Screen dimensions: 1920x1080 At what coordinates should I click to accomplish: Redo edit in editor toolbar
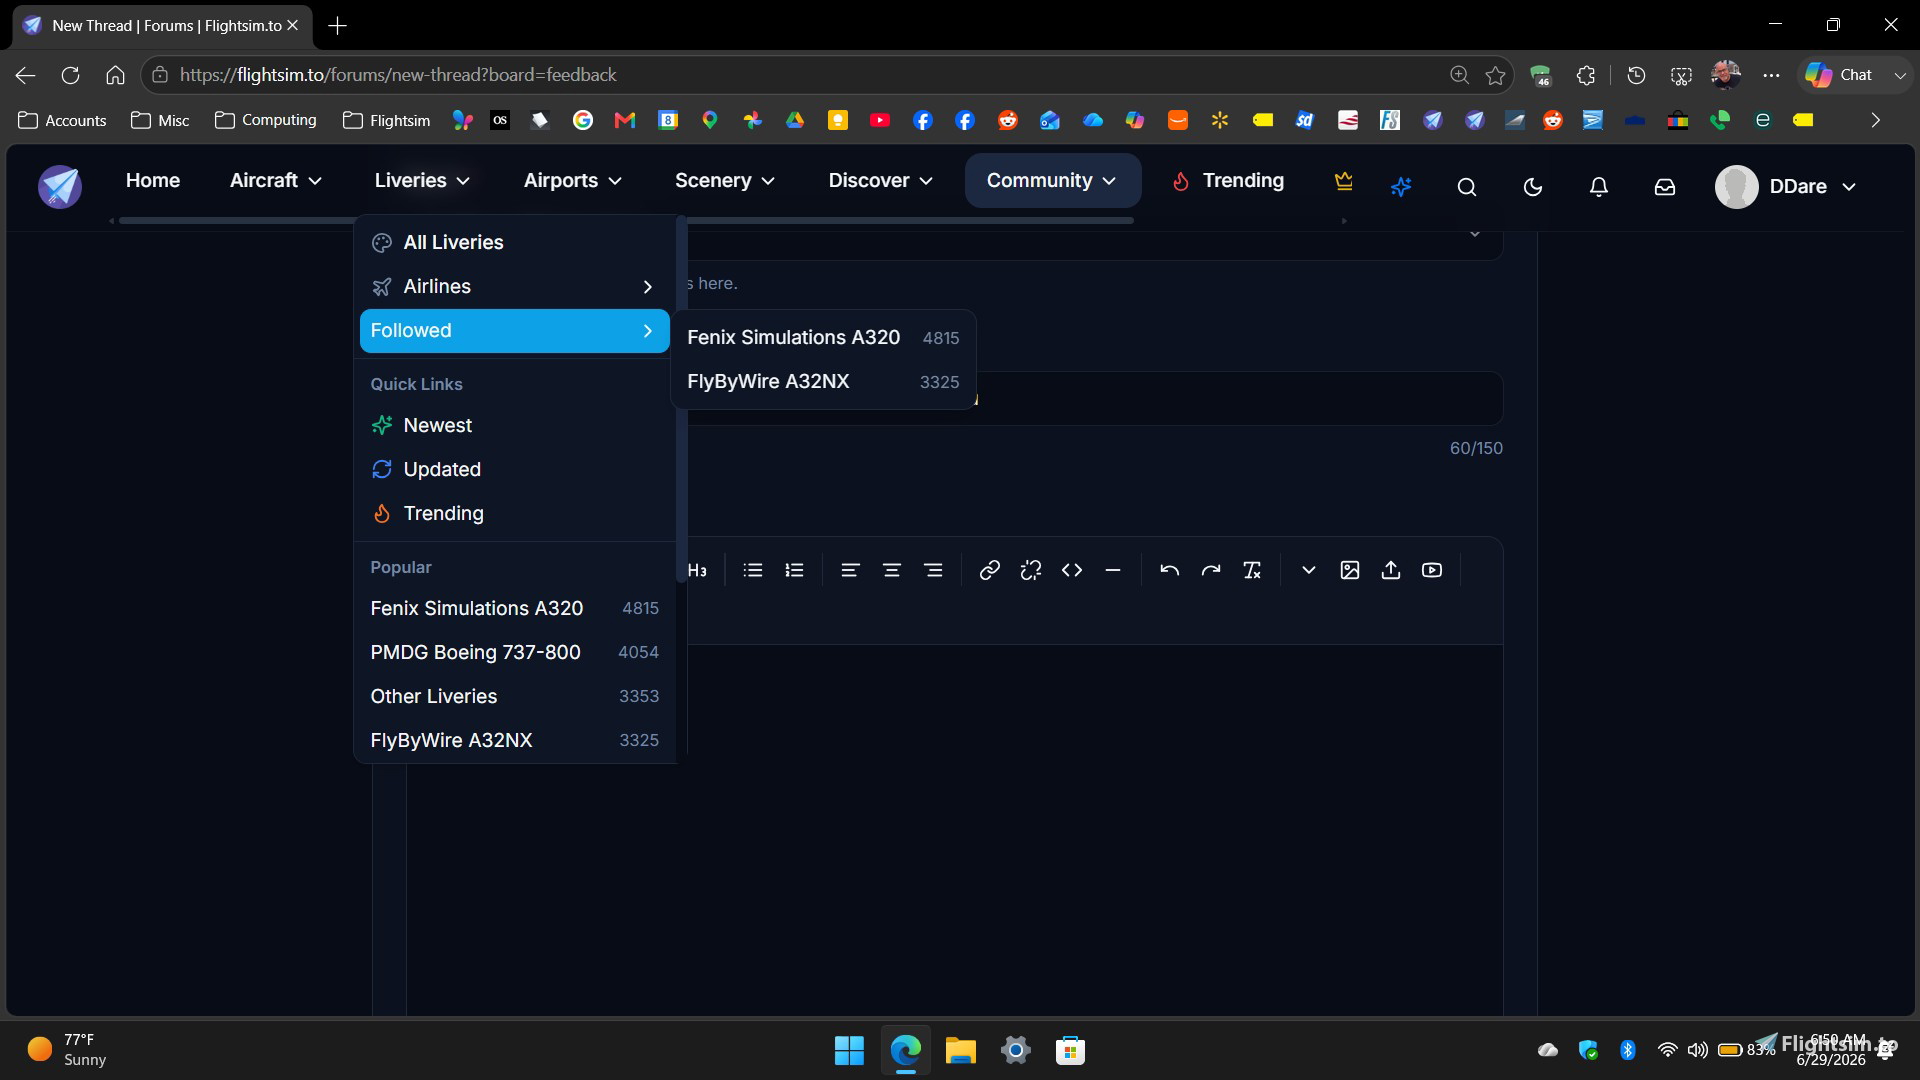point(1211,570)
